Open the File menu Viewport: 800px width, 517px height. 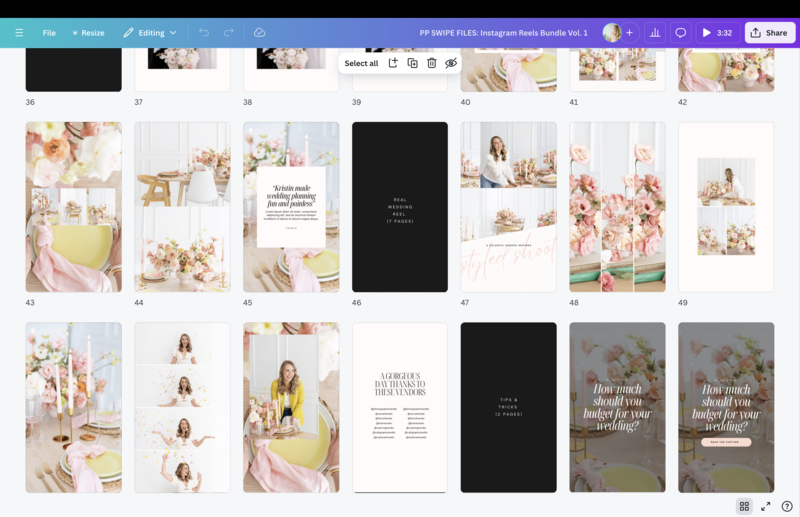(49, 33)
